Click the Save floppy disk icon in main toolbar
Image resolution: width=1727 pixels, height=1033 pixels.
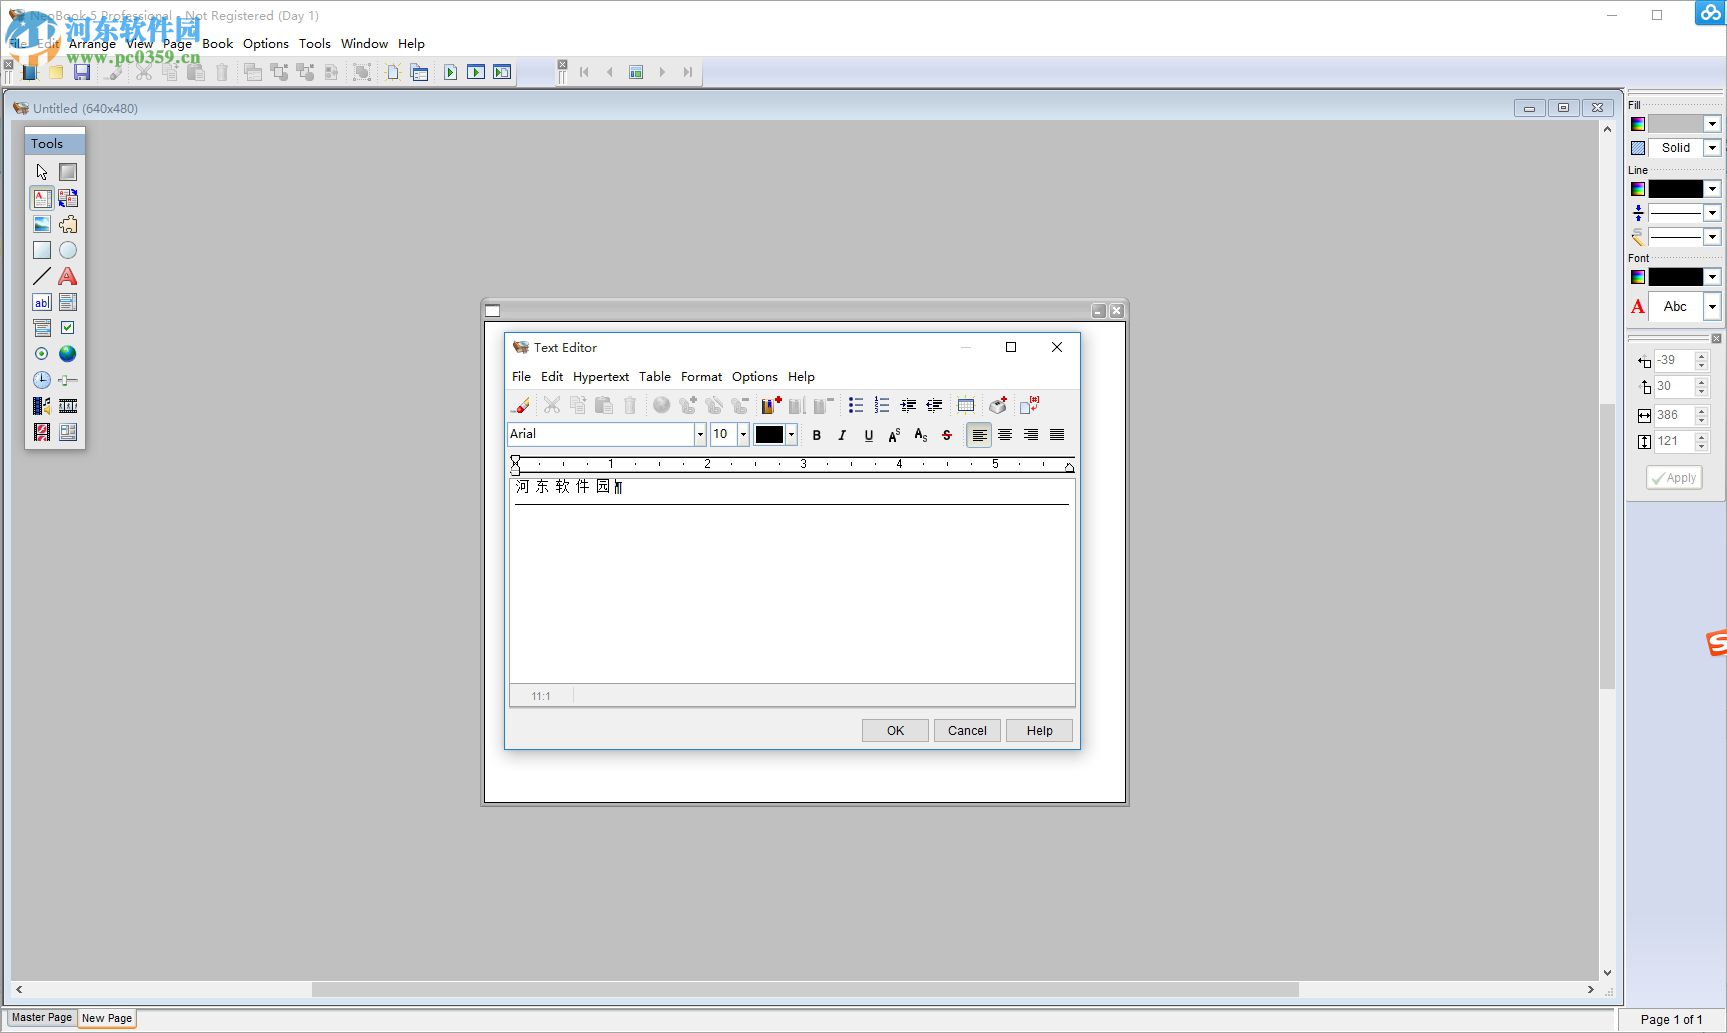[82, 72]
